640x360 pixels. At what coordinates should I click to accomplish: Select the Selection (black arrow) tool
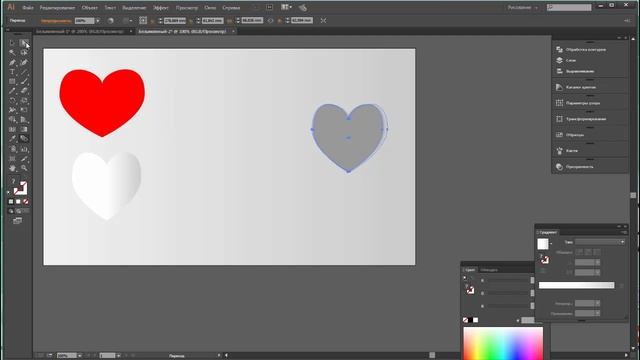coord(12,43)
